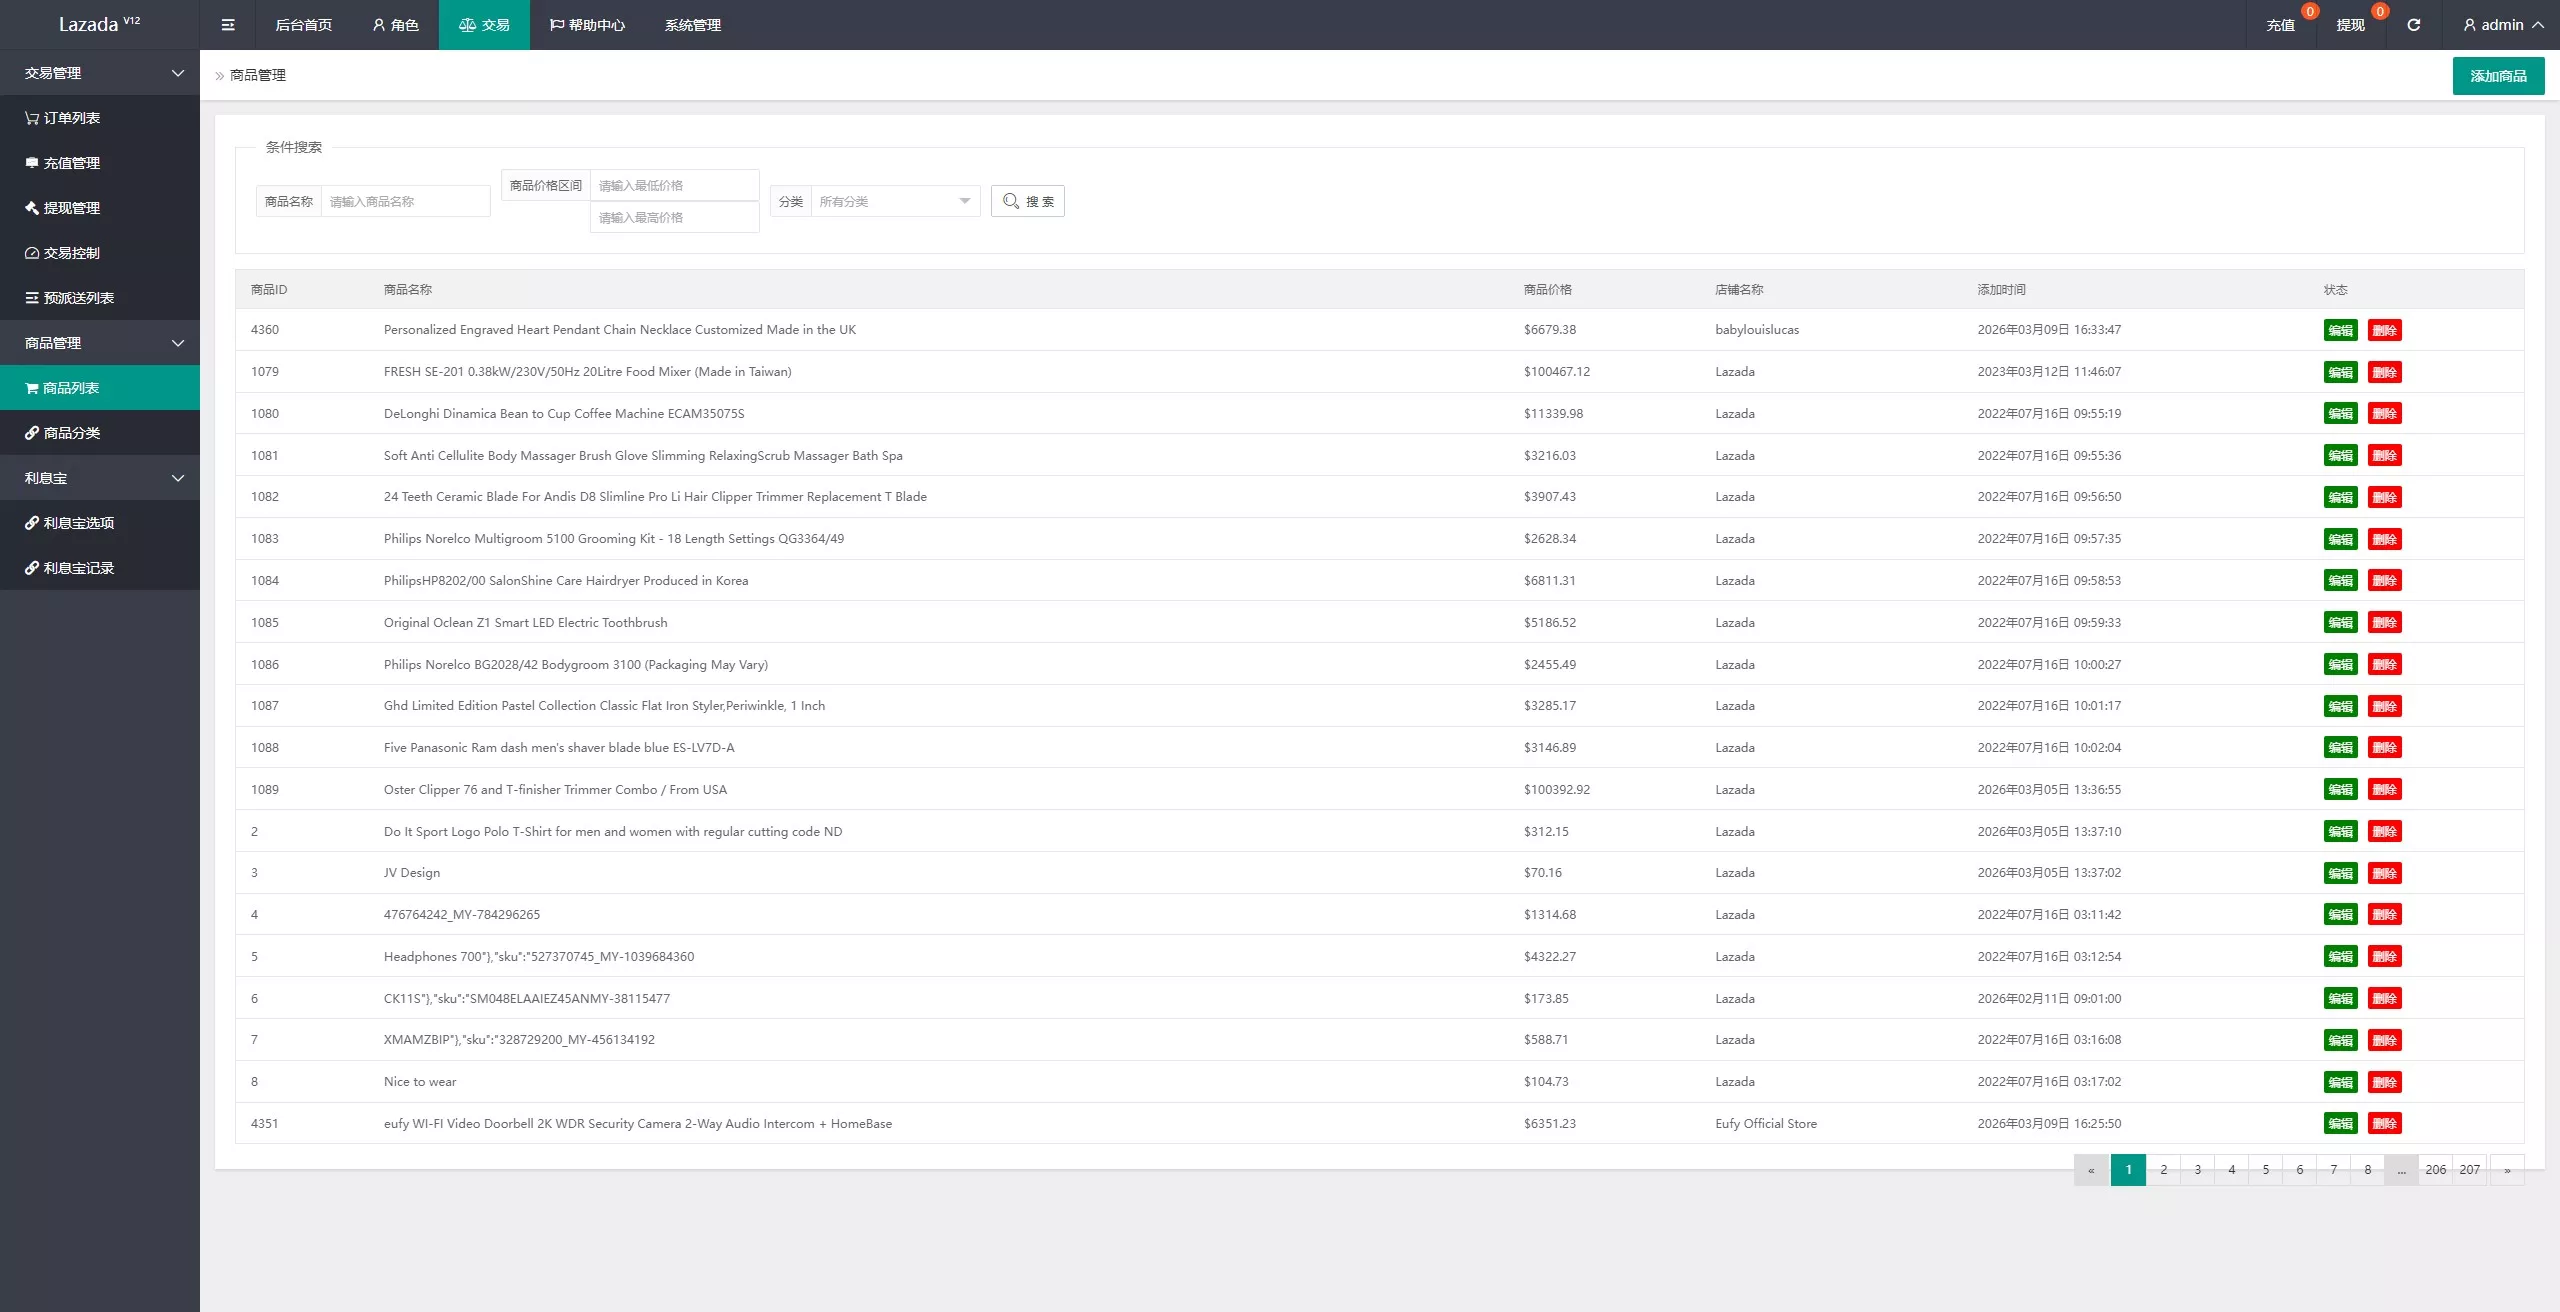Delete product 4360 heart pendant necklace
This screenshot has width=2560, height=1312.
tap(2384, 330)
